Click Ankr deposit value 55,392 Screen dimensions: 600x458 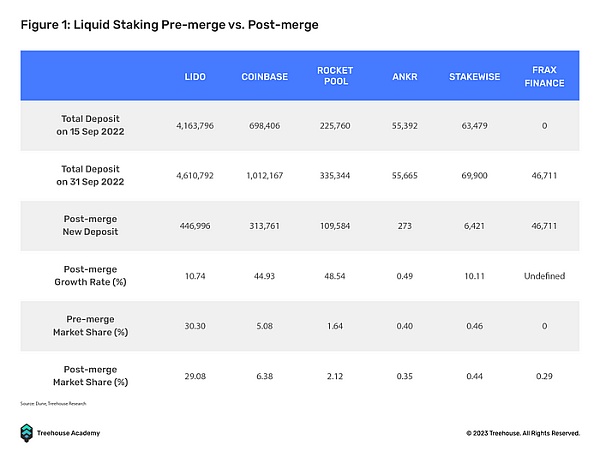point(404,126)
